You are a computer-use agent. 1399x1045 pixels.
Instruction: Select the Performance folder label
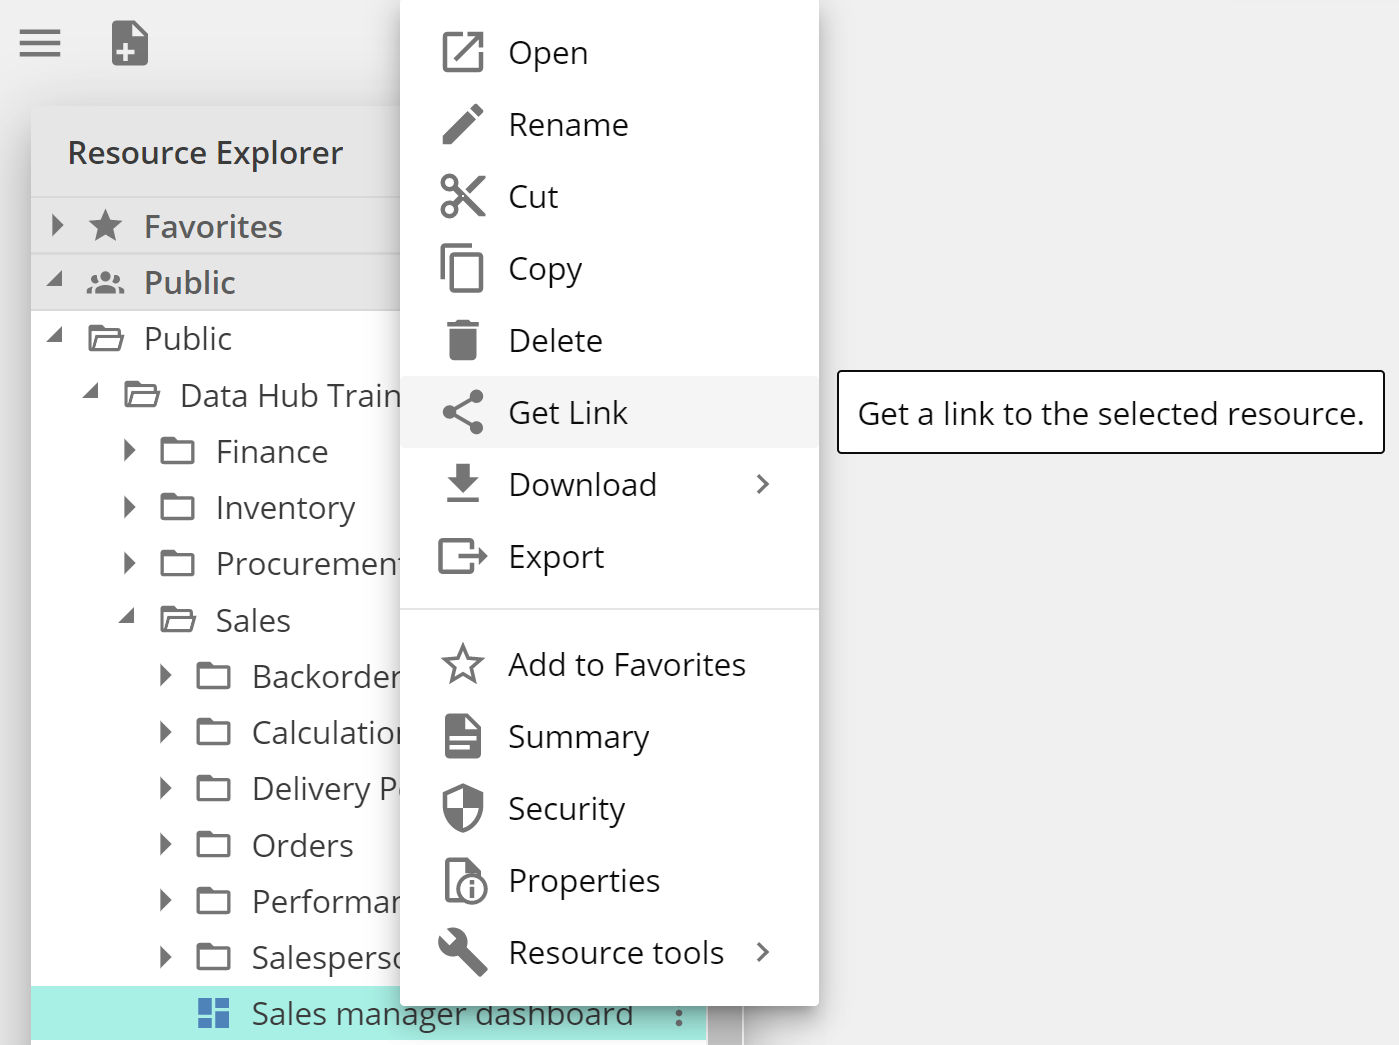click(326, 902)
